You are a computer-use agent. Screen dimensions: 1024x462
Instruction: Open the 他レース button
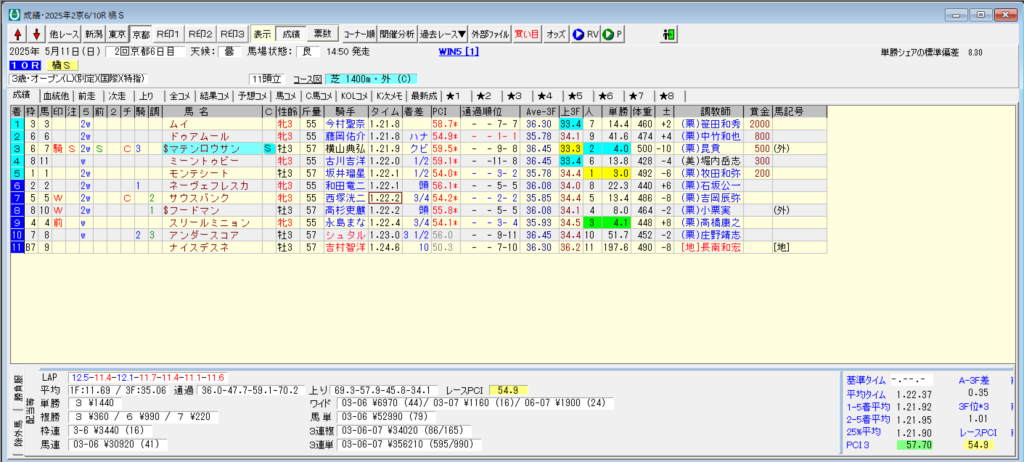(x=63, y=34)
